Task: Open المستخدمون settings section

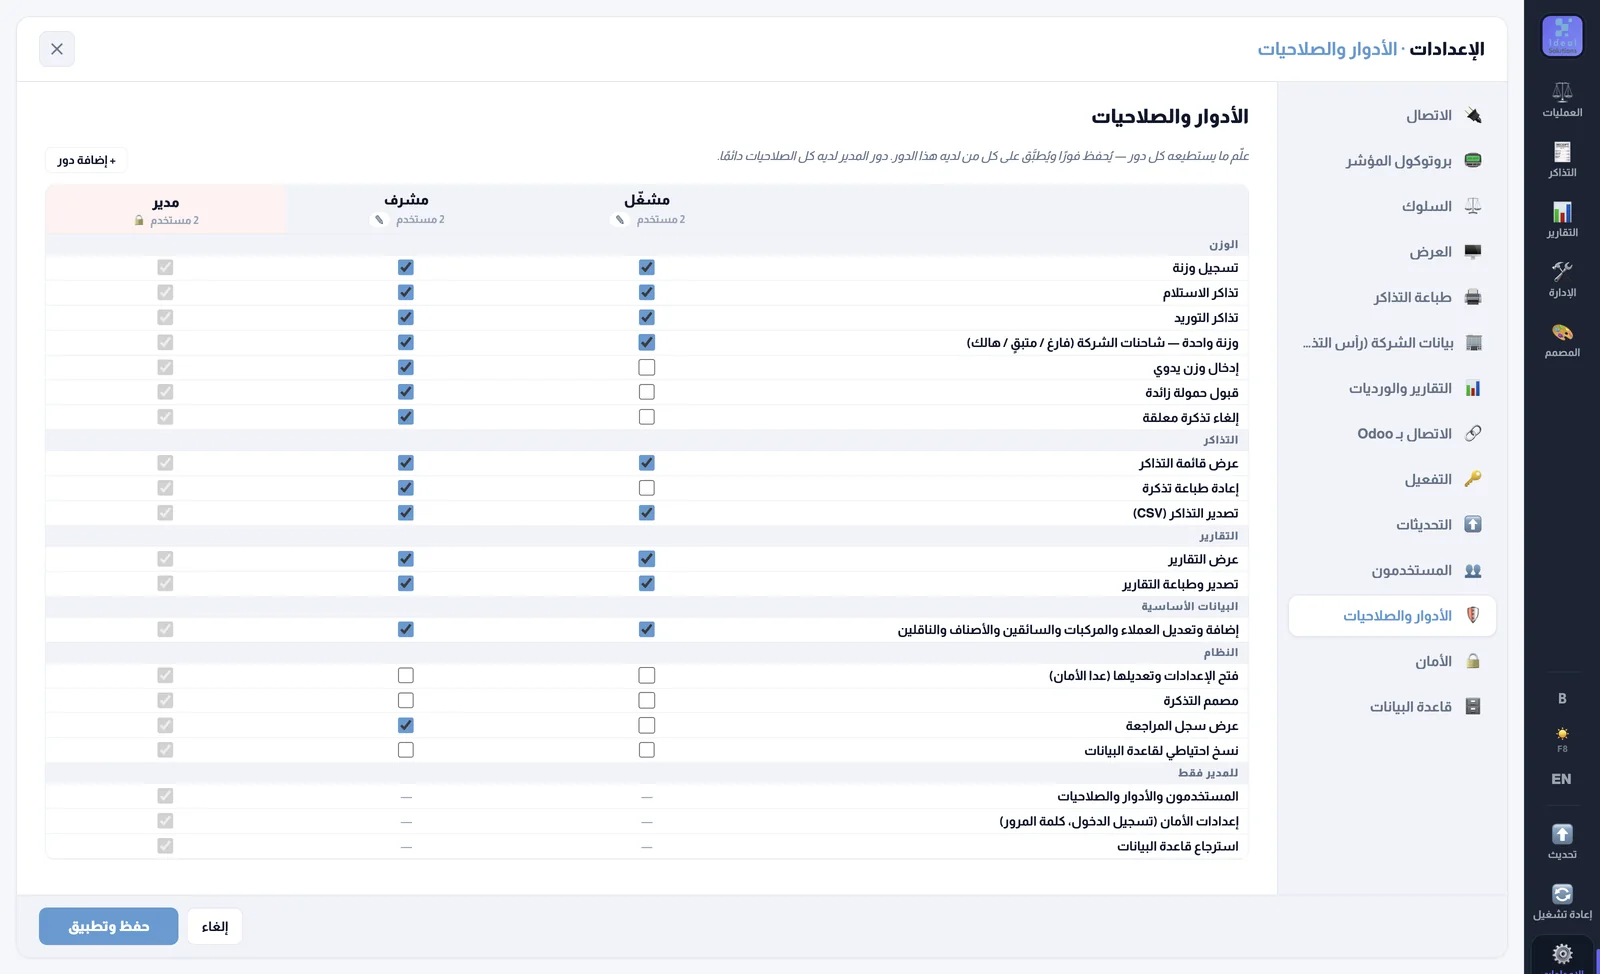Action: (1392, 570)
